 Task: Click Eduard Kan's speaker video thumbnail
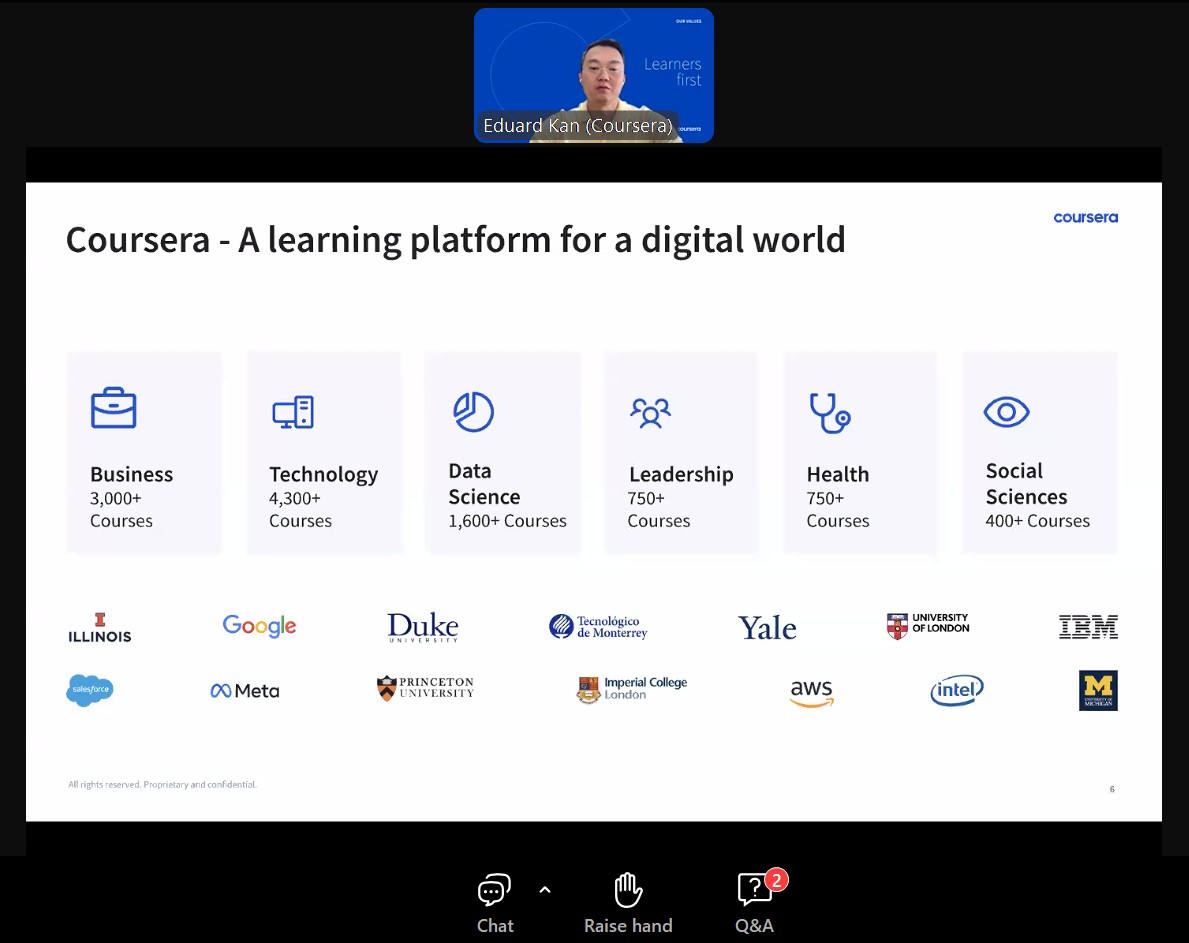[594, 75]
